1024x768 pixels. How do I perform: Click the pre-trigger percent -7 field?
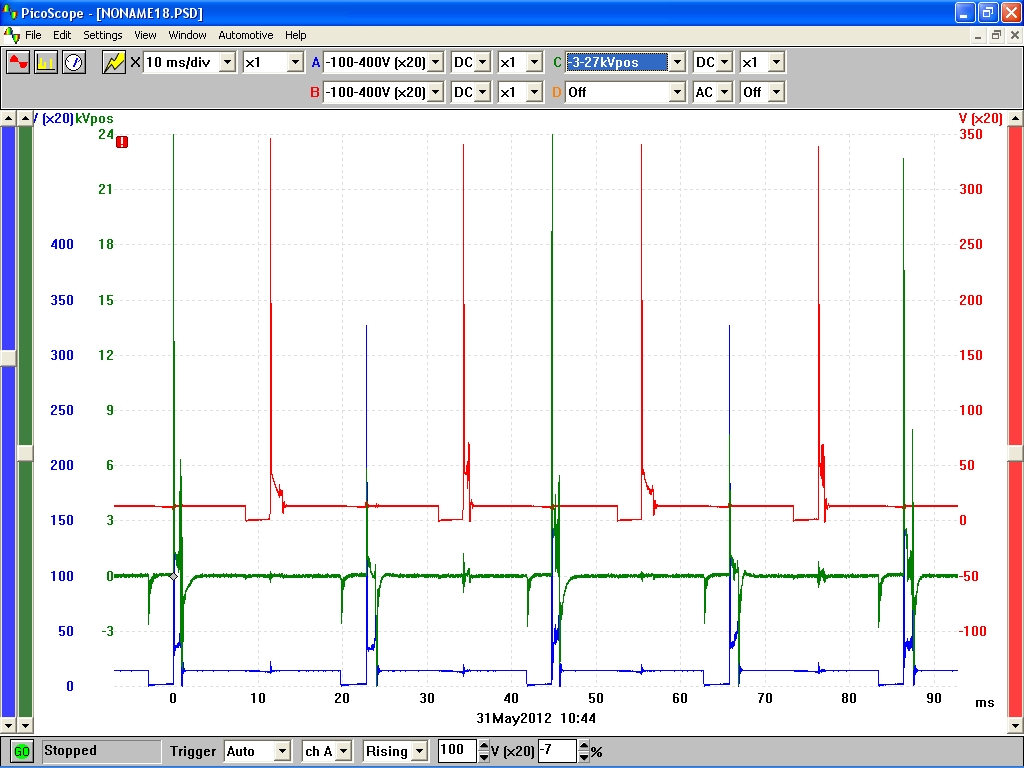pos(557,751)
